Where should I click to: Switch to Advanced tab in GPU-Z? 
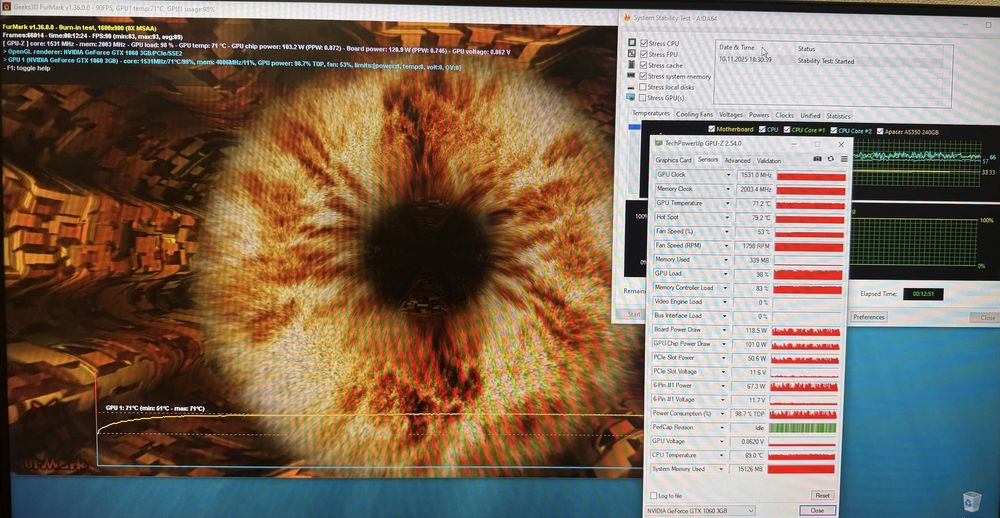click(x=737, y=161)
